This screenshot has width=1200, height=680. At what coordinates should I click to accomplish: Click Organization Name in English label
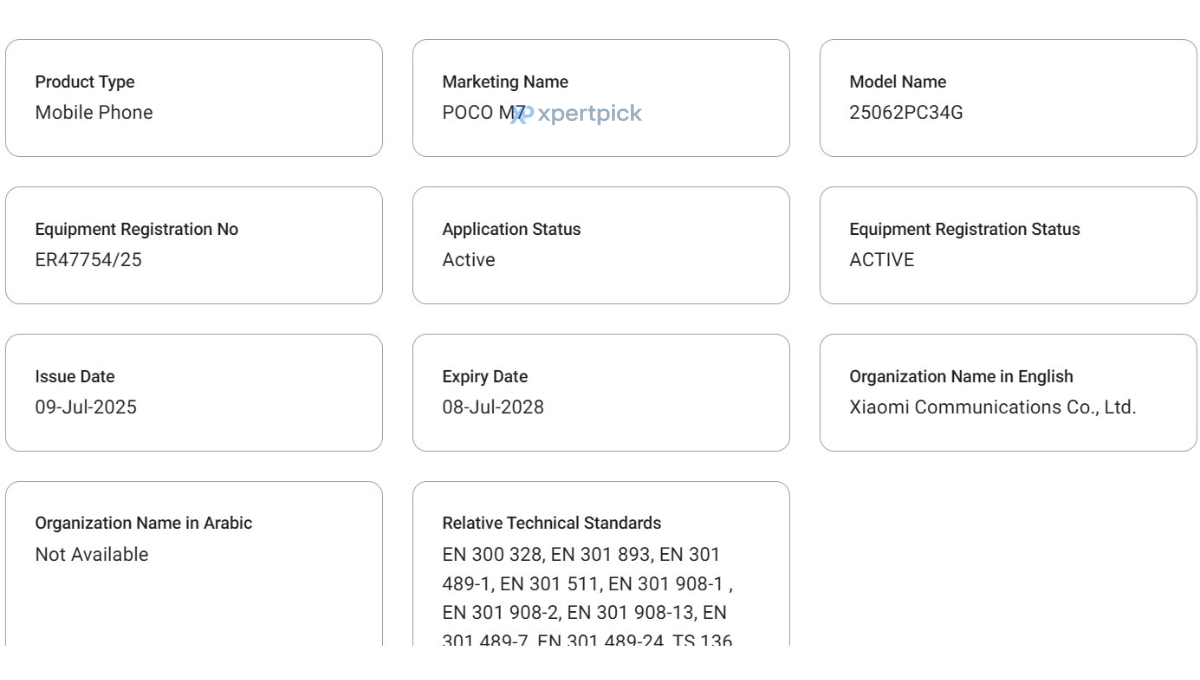point(961,377)
